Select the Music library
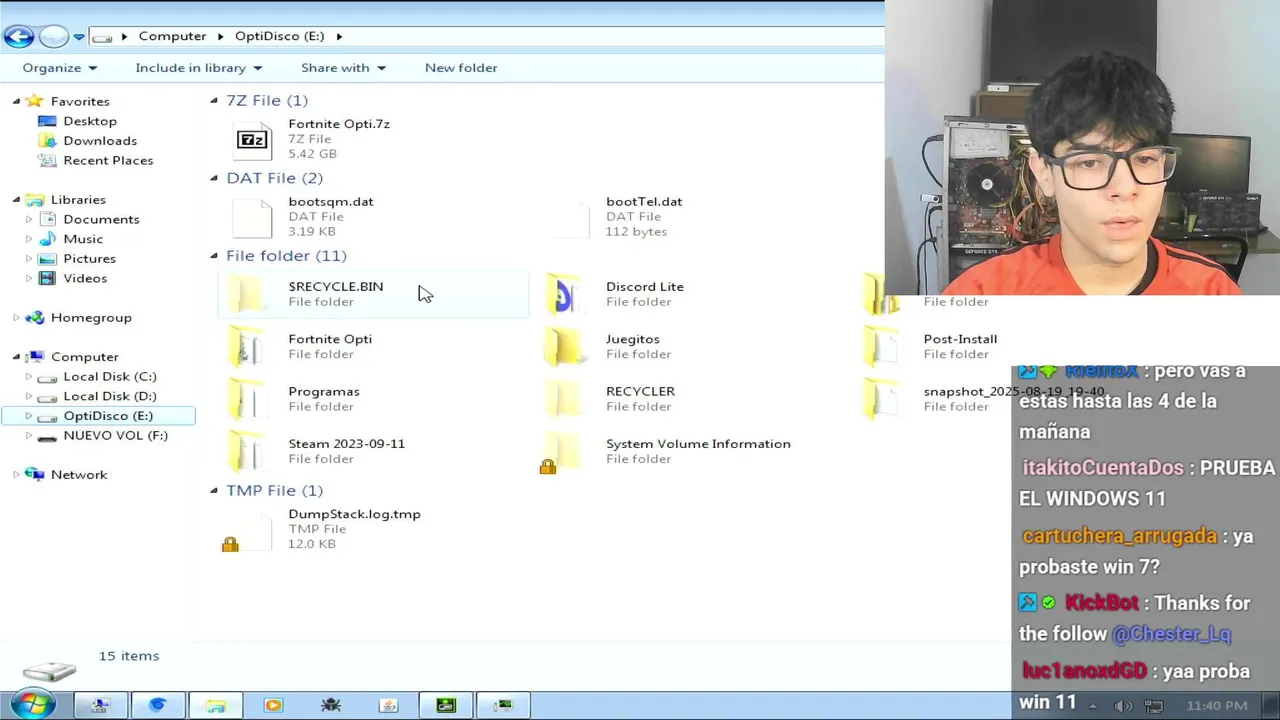The image size is (1280, 720). (x=83, y=239)
